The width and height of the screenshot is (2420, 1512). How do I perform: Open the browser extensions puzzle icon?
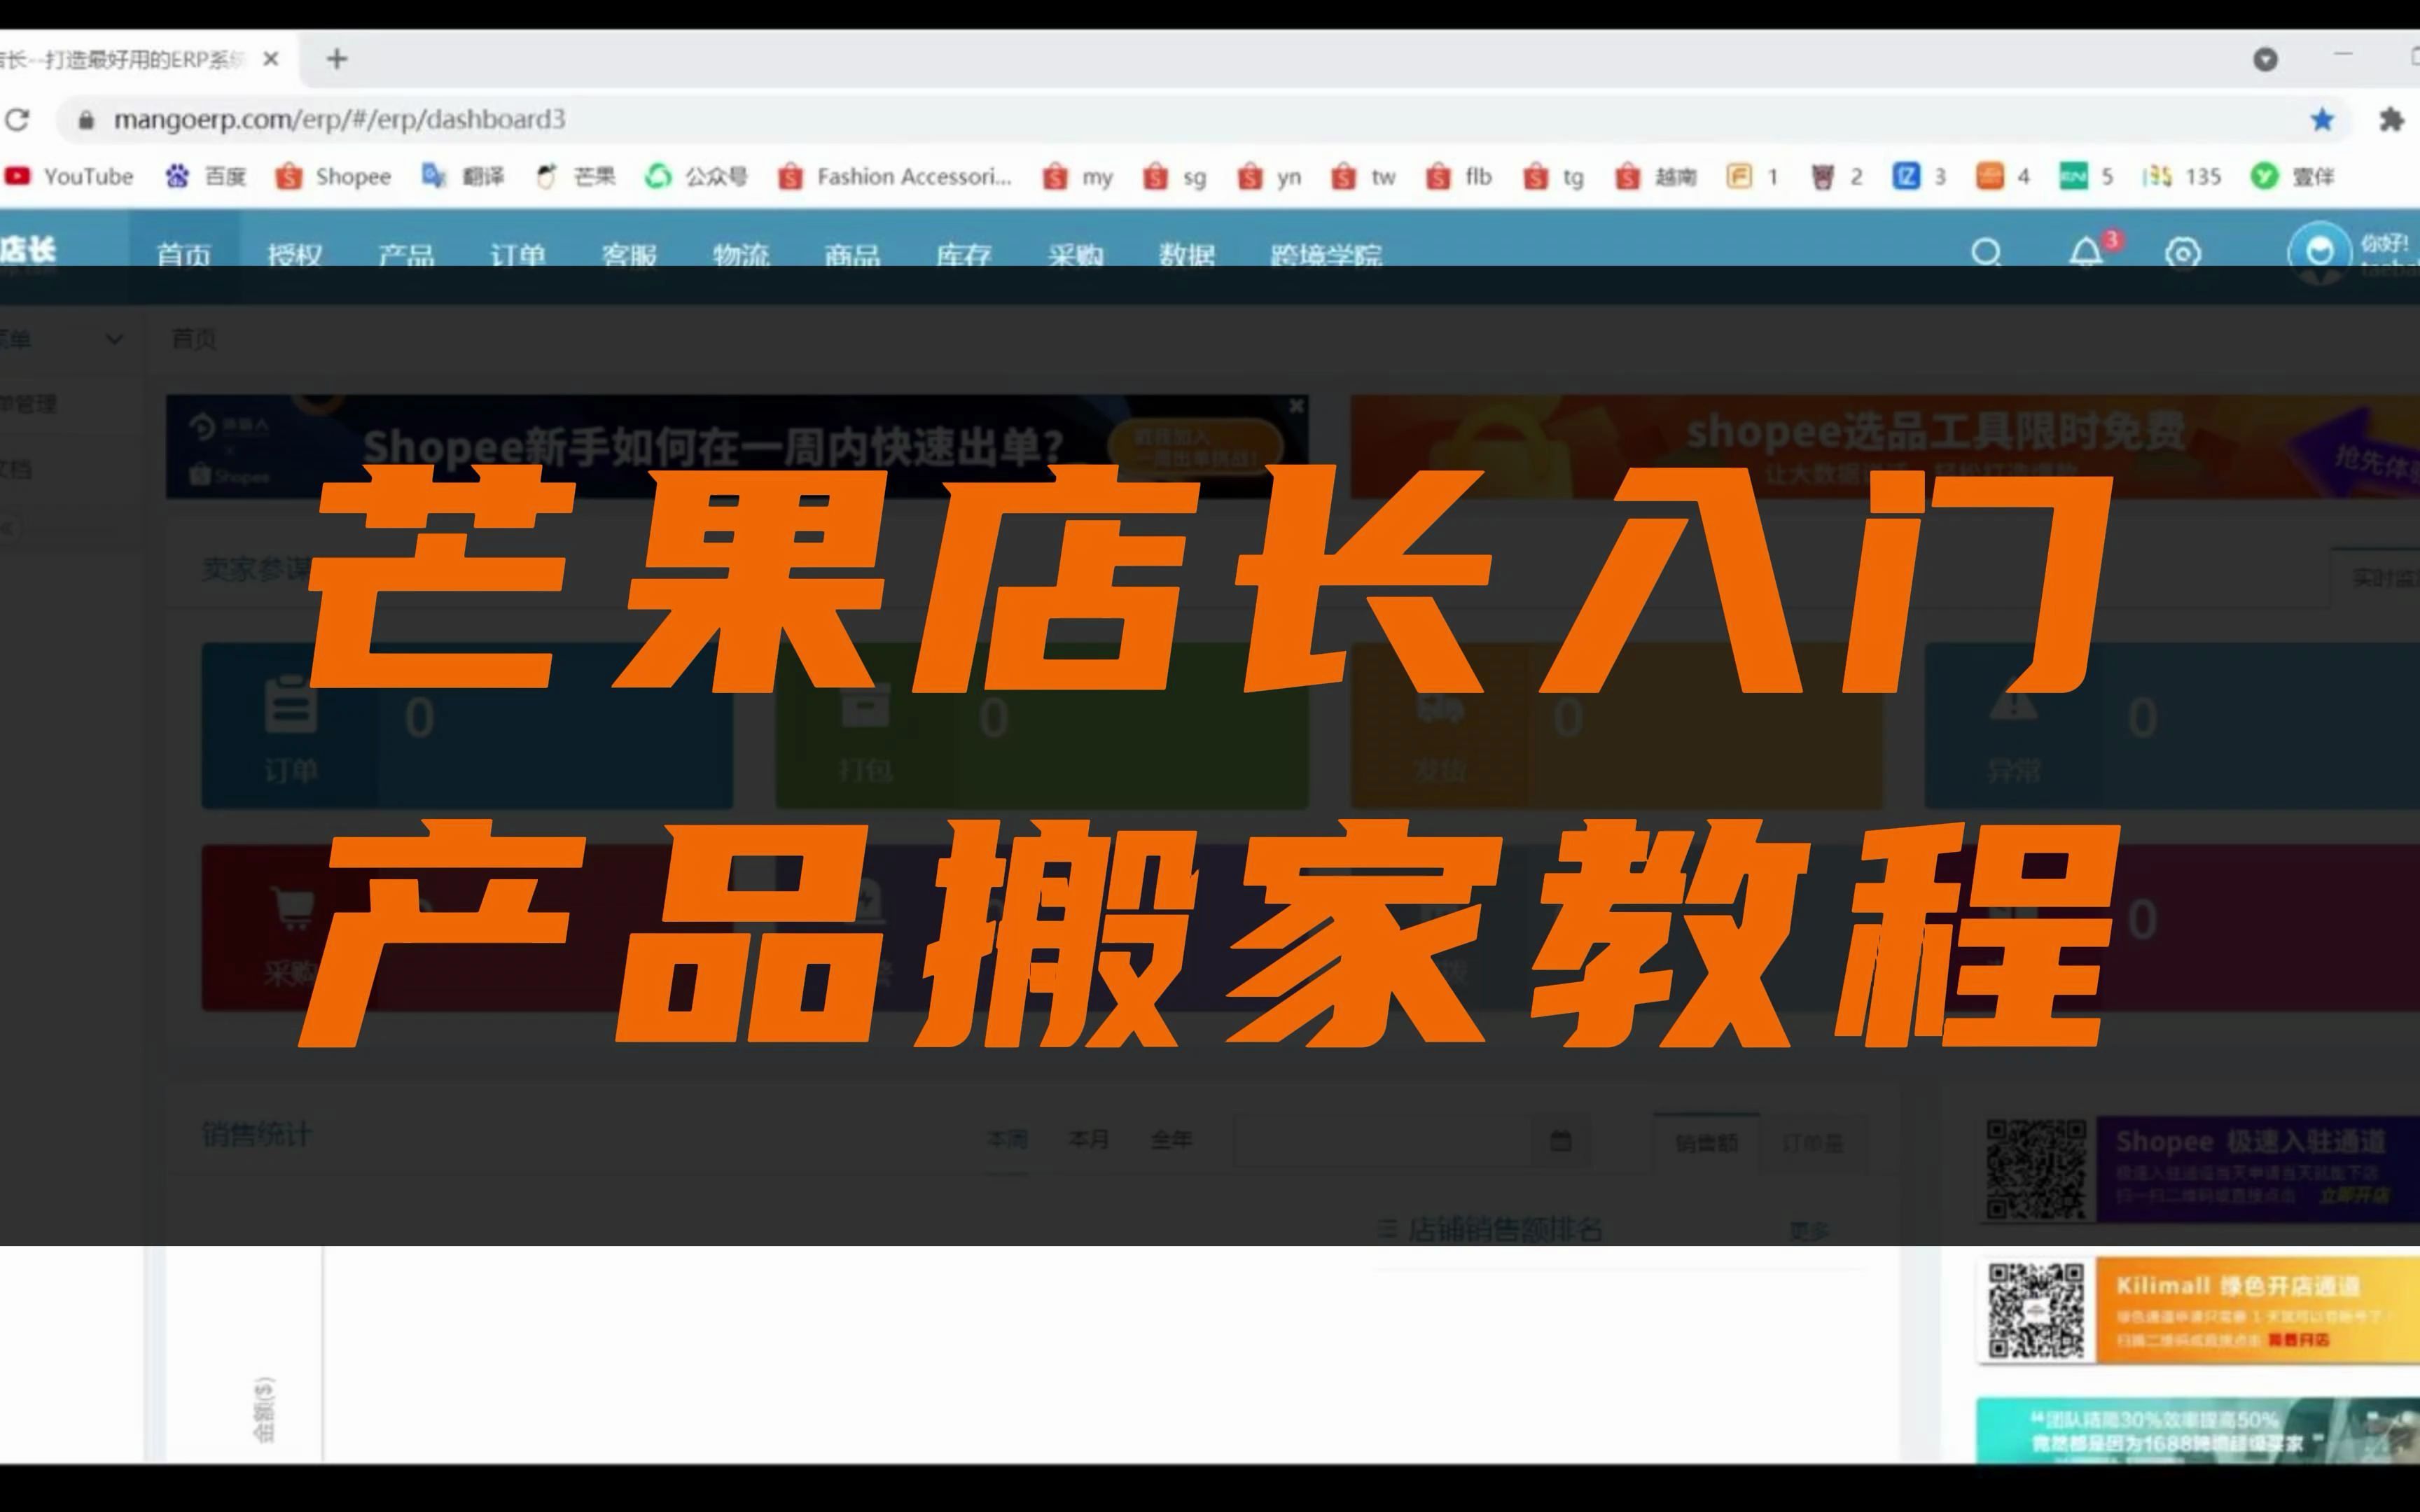click(2391, 120)
